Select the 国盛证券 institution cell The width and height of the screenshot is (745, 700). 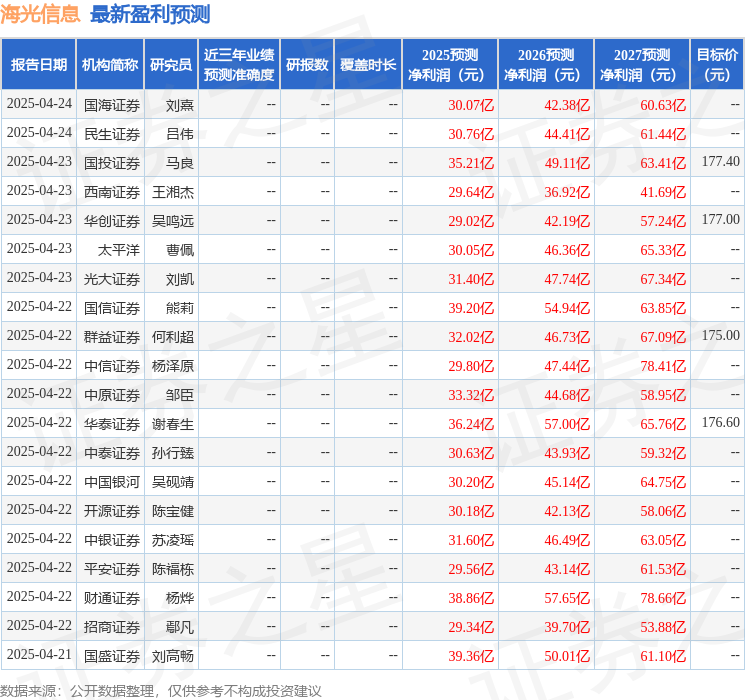pyautogui.click(x=112, y=656)
